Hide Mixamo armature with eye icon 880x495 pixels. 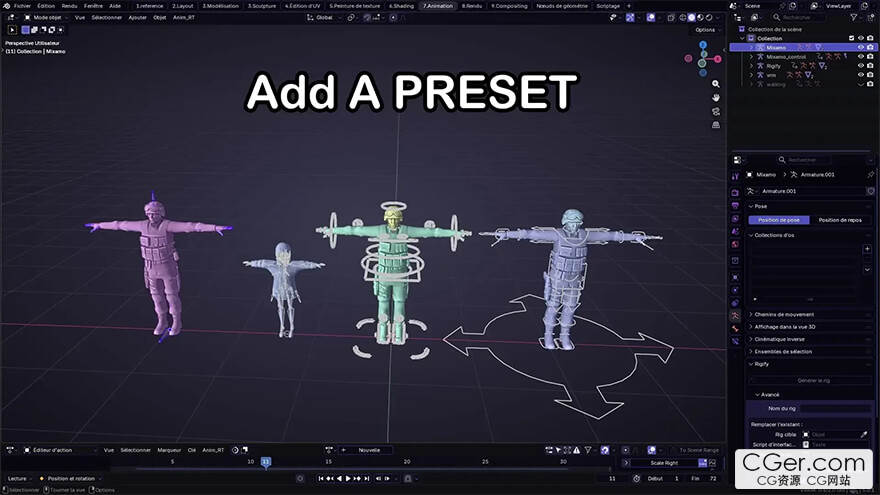pos(860,47)
